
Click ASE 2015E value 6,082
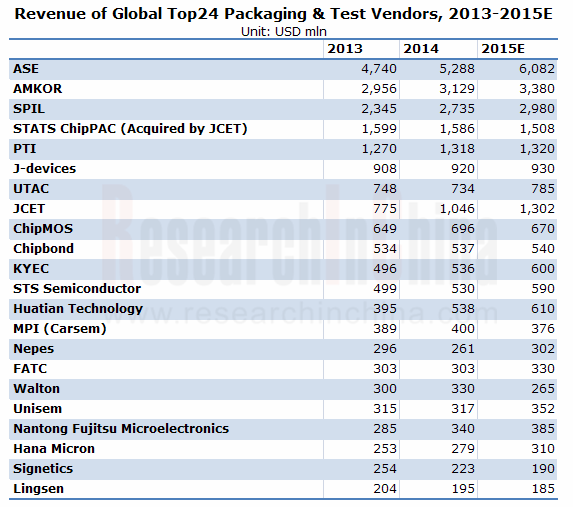pyautogui.click(x=537, y=69)
